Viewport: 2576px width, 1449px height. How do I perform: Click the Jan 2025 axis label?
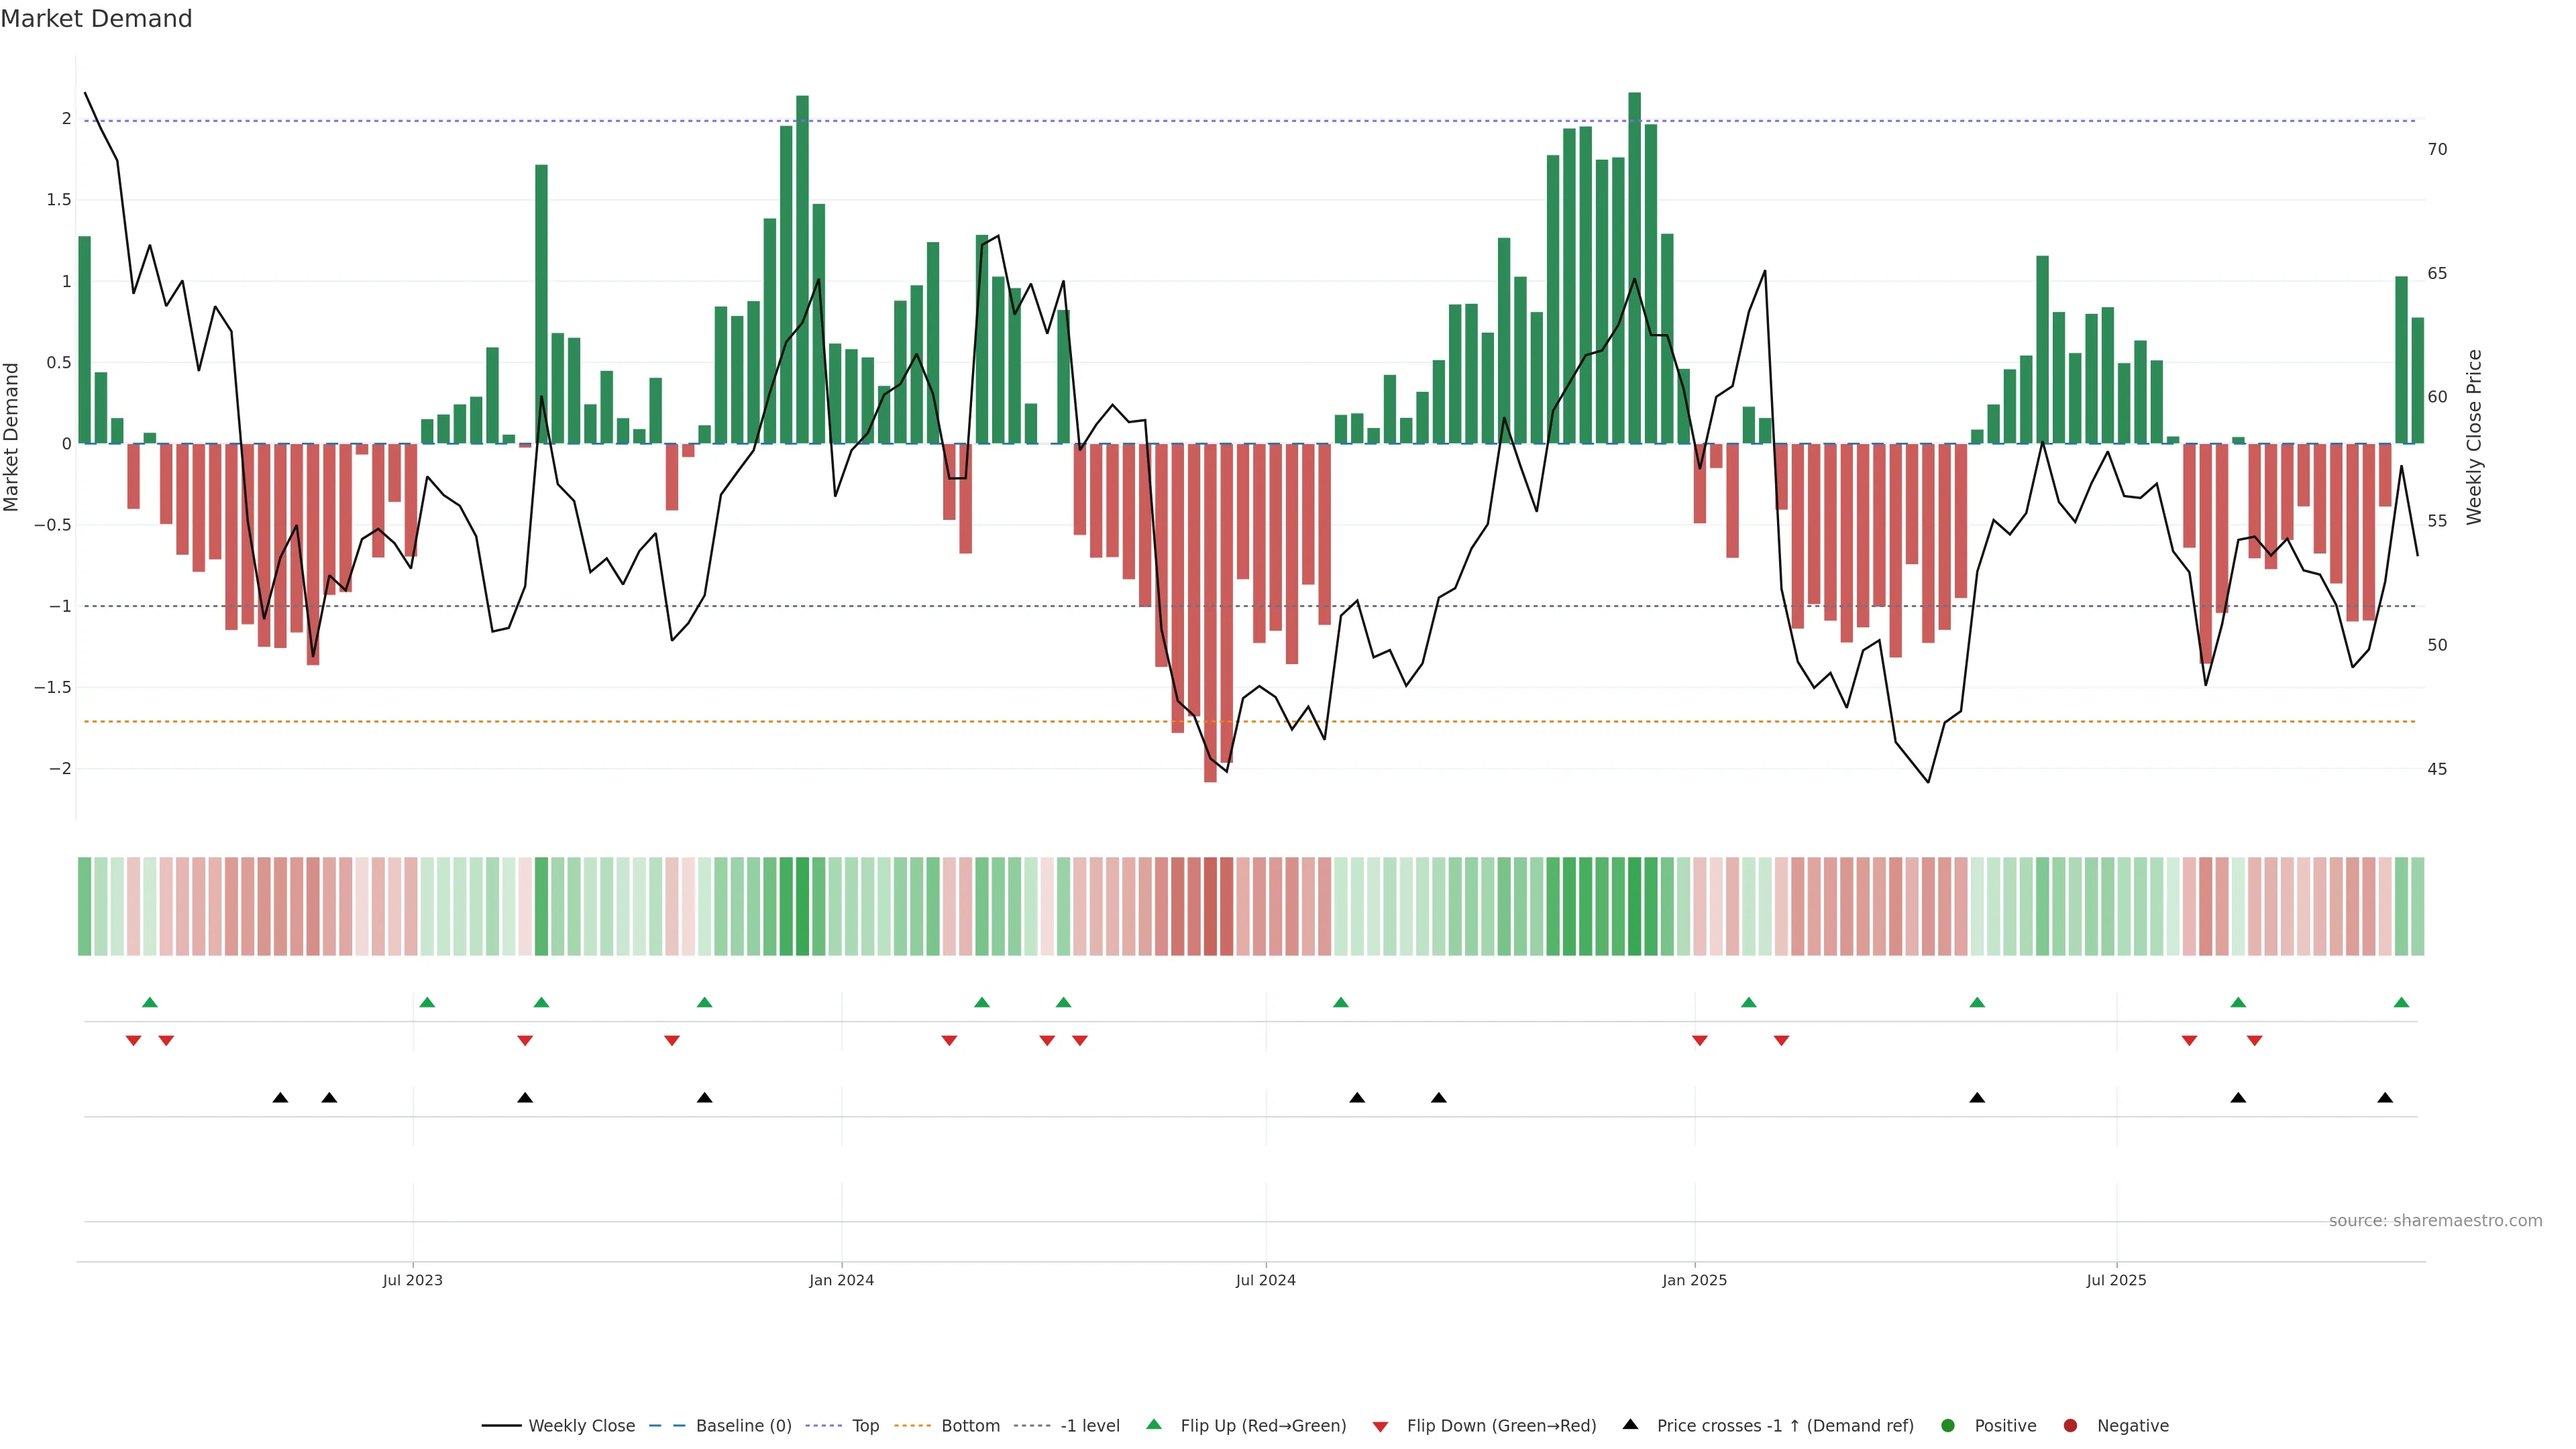pyautogui.click(x=1694, y=1281)
